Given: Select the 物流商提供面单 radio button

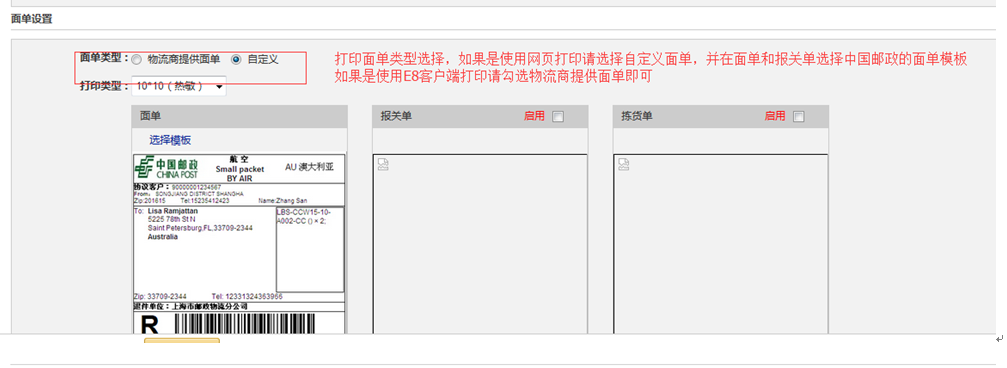Looking at the screenshot, I should [136, 60].
